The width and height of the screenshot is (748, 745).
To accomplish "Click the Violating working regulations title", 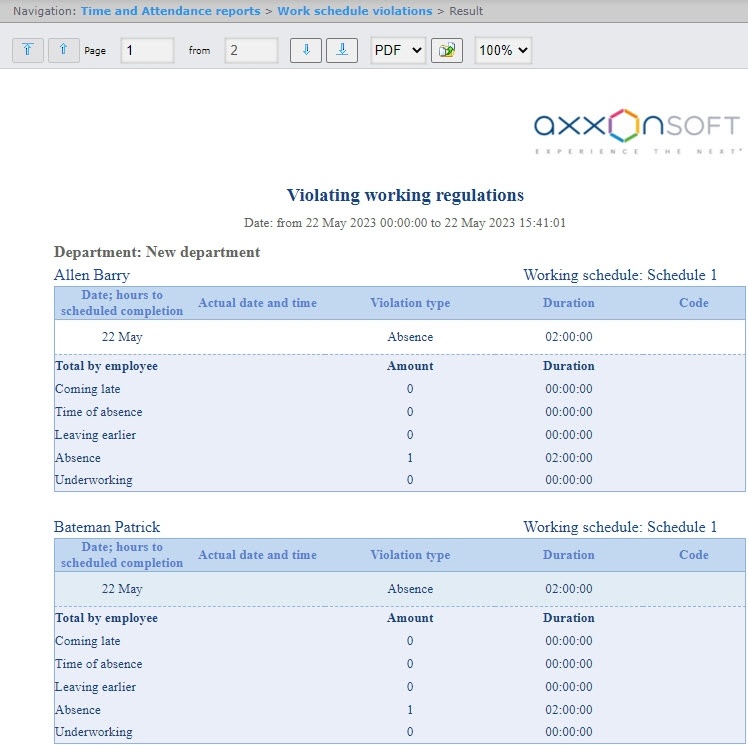I will pos(405,195).
